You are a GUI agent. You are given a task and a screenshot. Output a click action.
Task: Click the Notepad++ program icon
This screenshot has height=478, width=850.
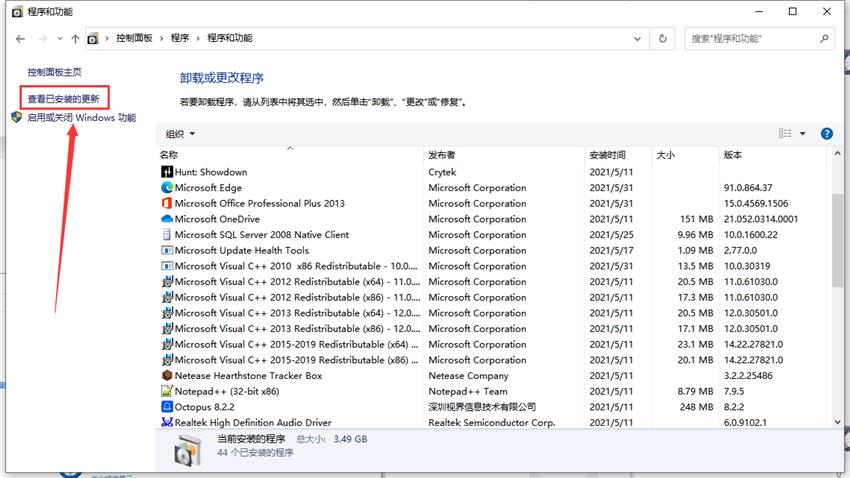click(167, 391)
